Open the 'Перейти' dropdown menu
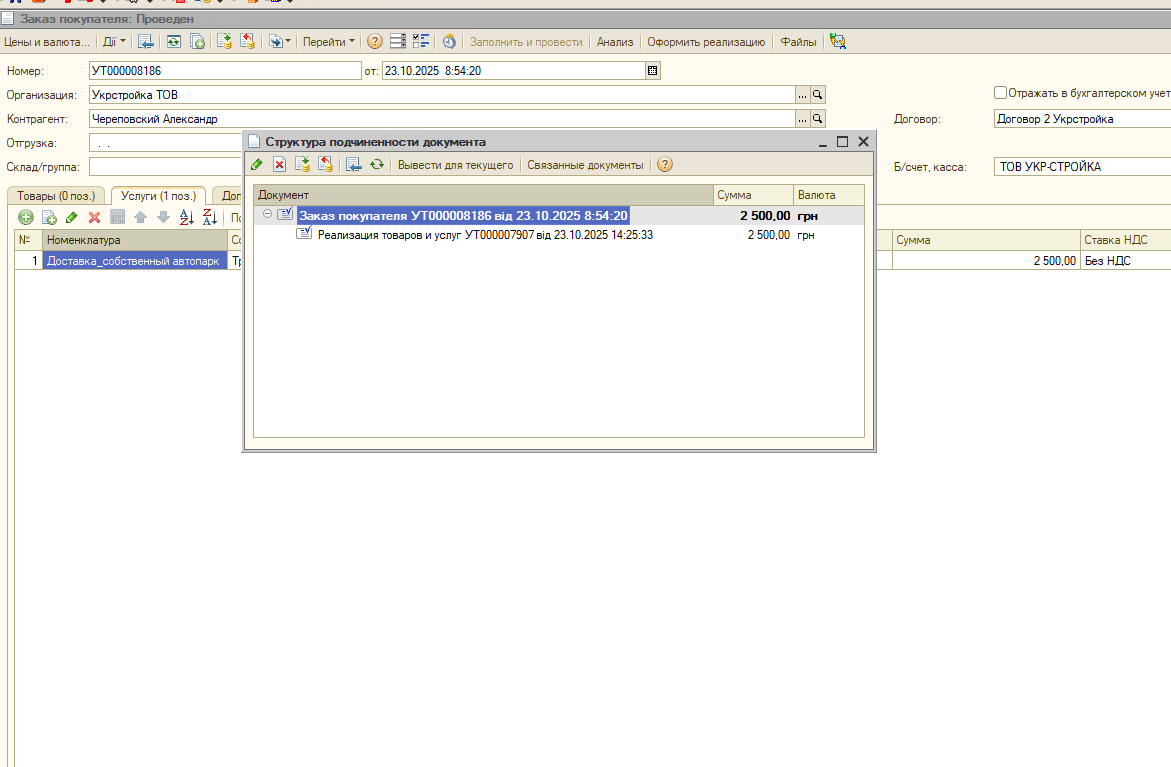 329,42
